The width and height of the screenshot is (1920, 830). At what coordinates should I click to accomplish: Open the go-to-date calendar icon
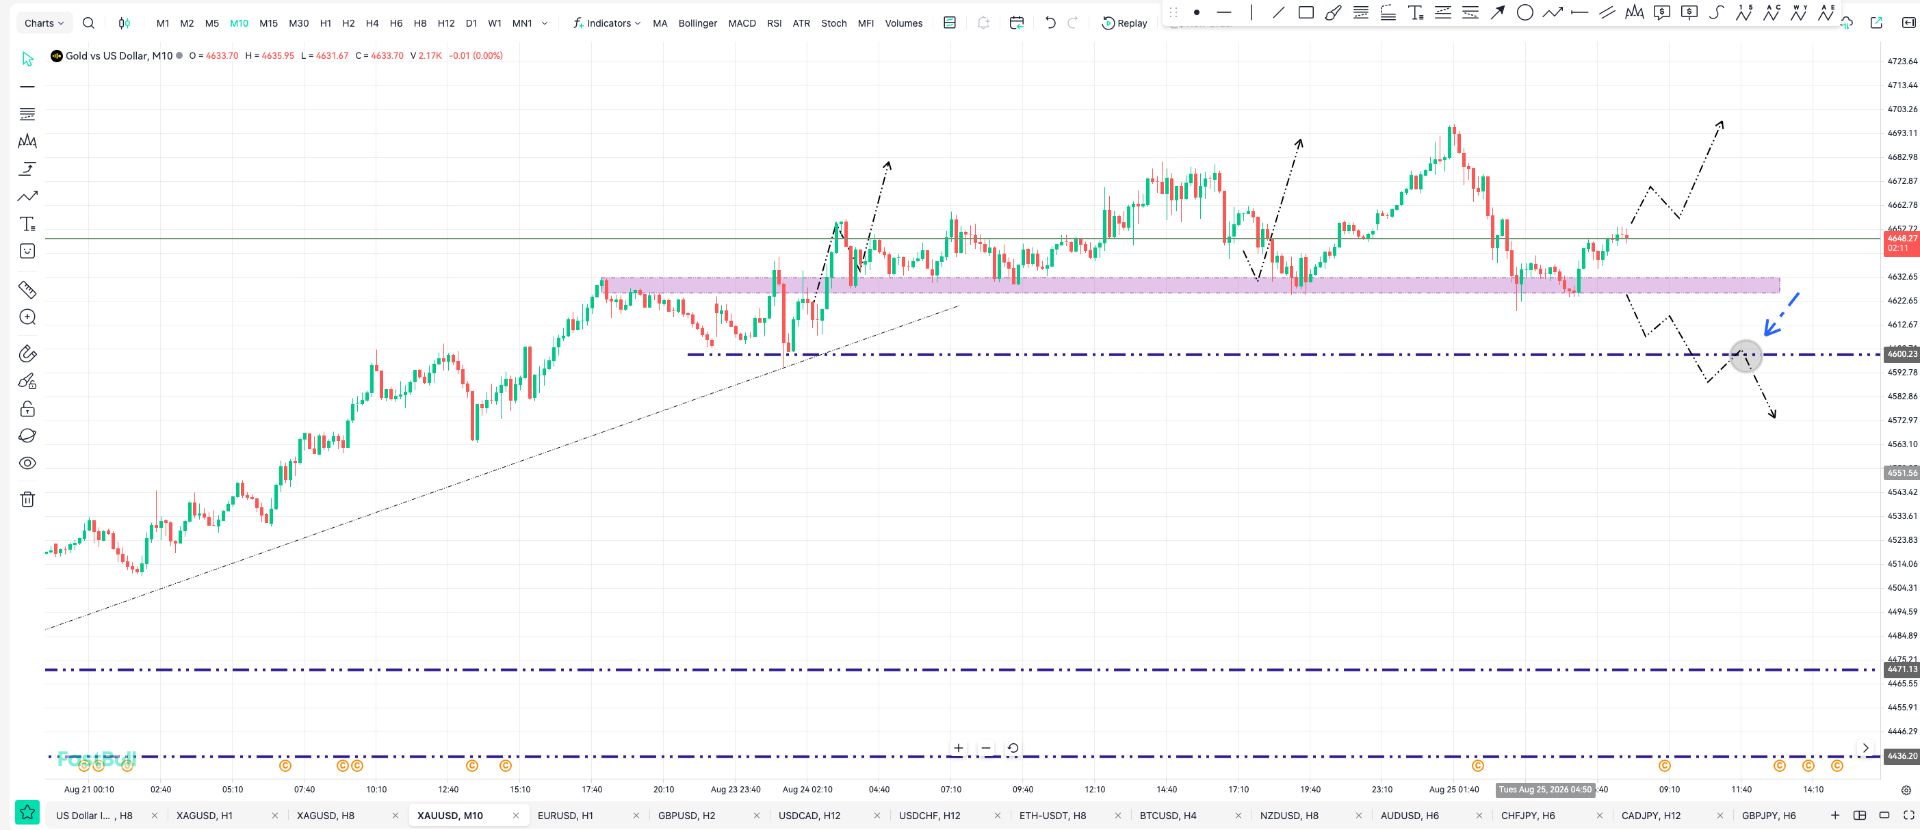point(1017,23)
